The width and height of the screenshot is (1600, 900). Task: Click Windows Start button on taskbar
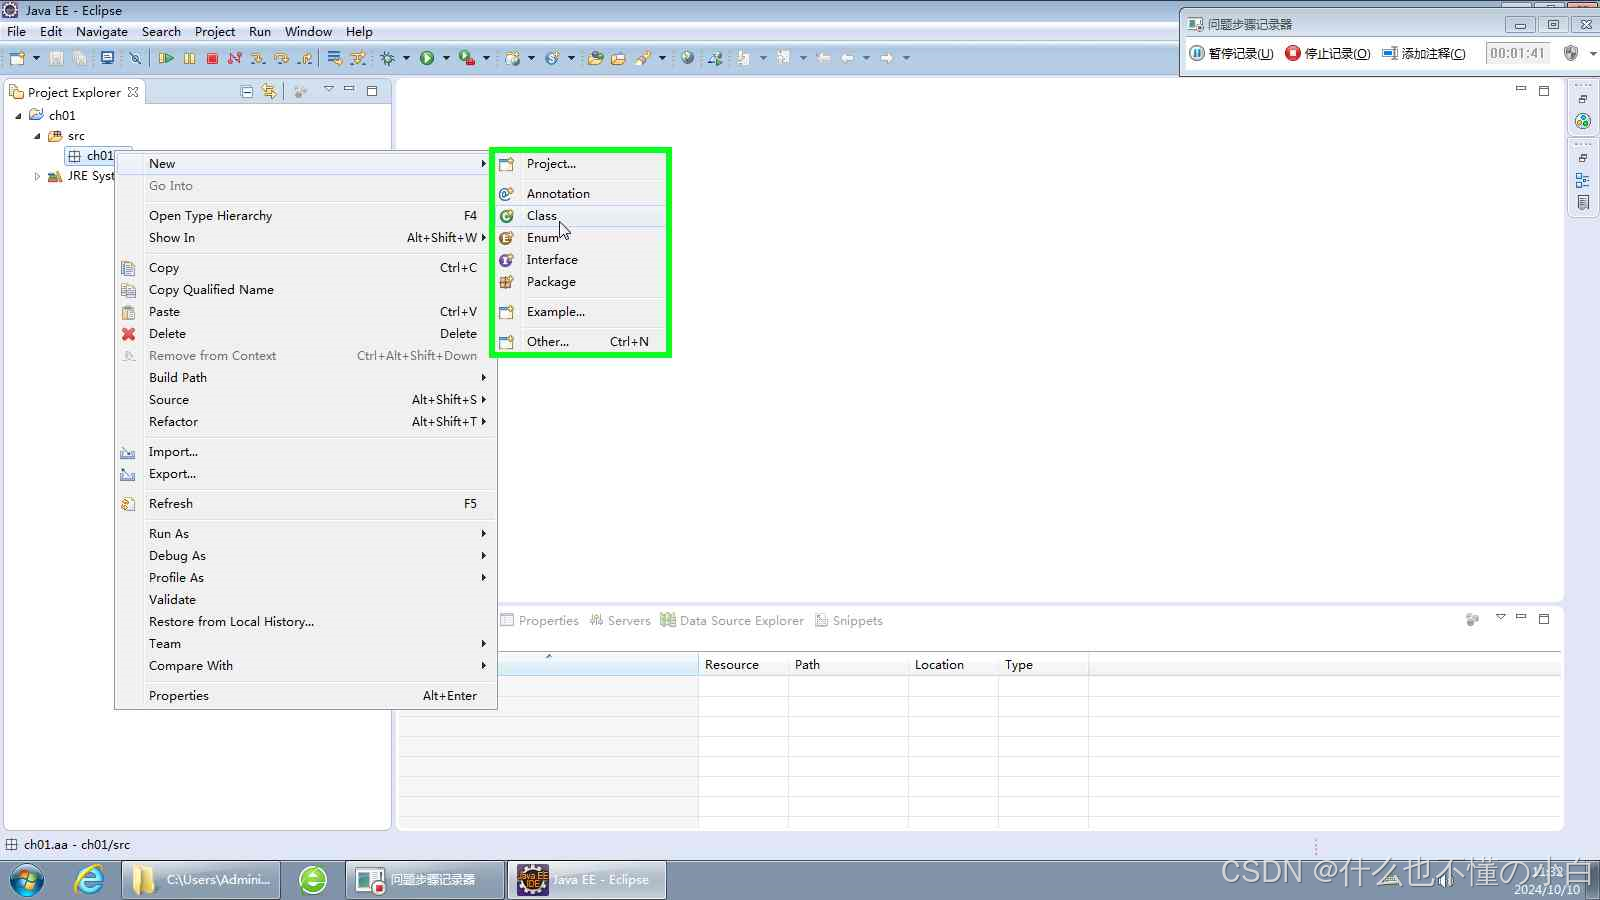coord(27,881)
